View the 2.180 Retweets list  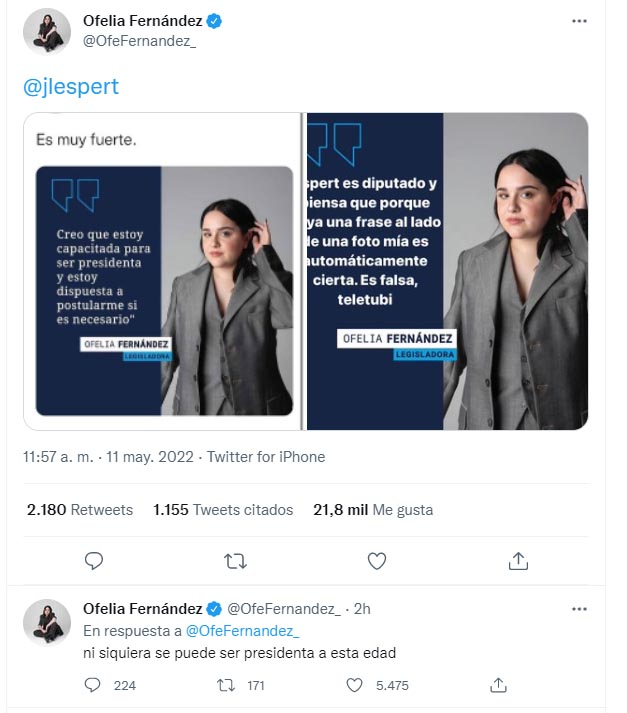(80, 510)
